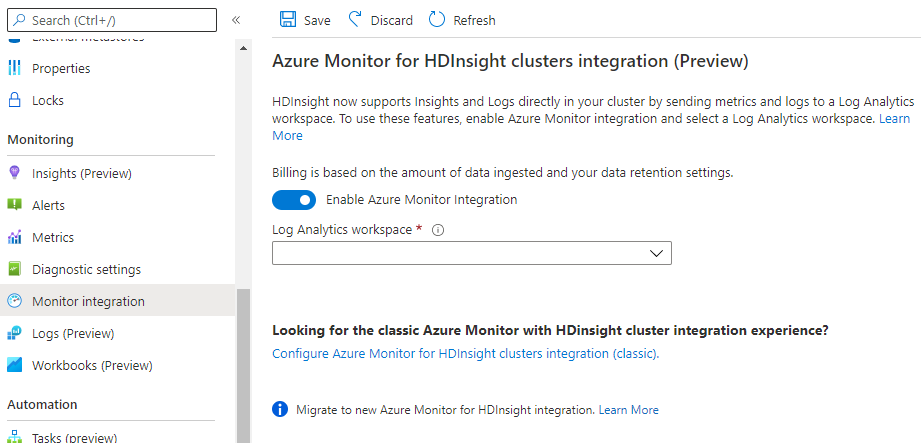The height and width of the screenshot is (443, 921).
Task: Open Locks in the sidebar
Action: [48, 100]
